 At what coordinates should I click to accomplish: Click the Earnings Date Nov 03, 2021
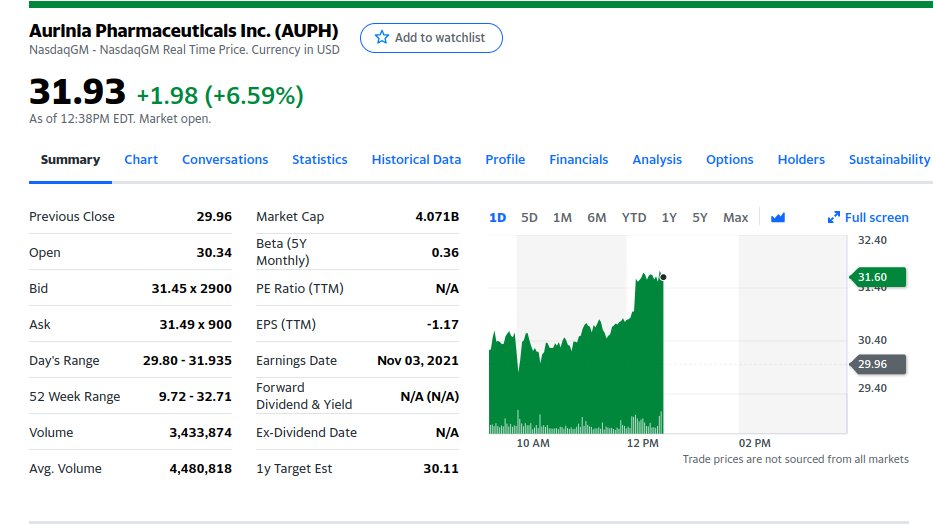[x=418, y=360]
